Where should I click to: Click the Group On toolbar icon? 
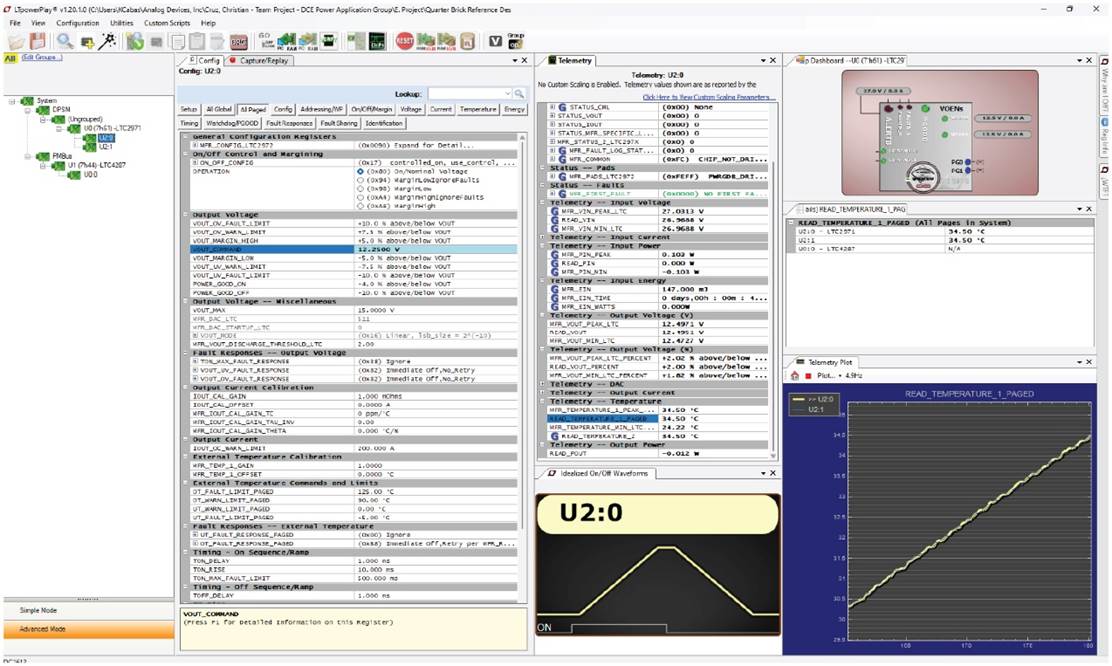(516, 42)
